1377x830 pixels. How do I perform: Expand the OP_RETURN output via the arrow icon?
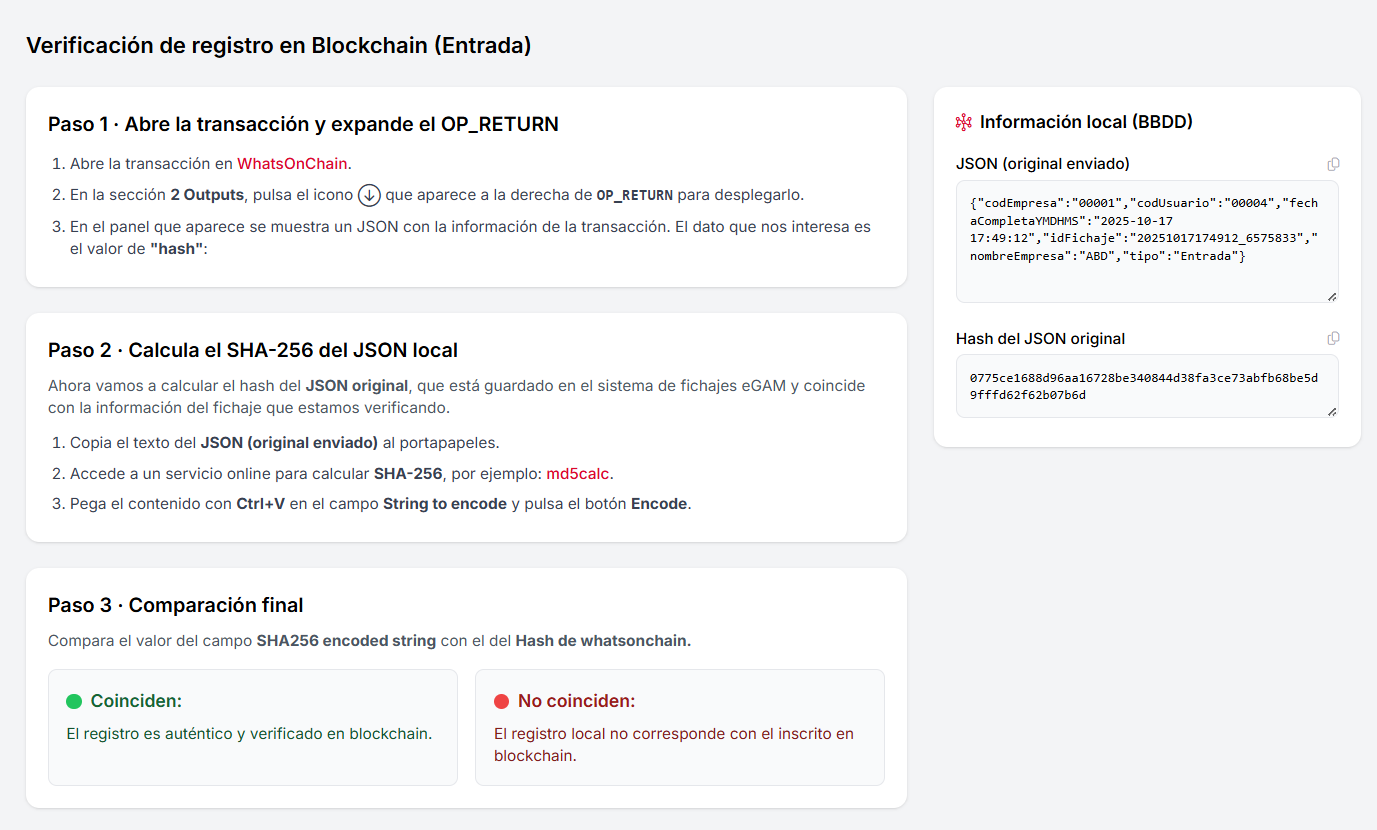(368, 195)
